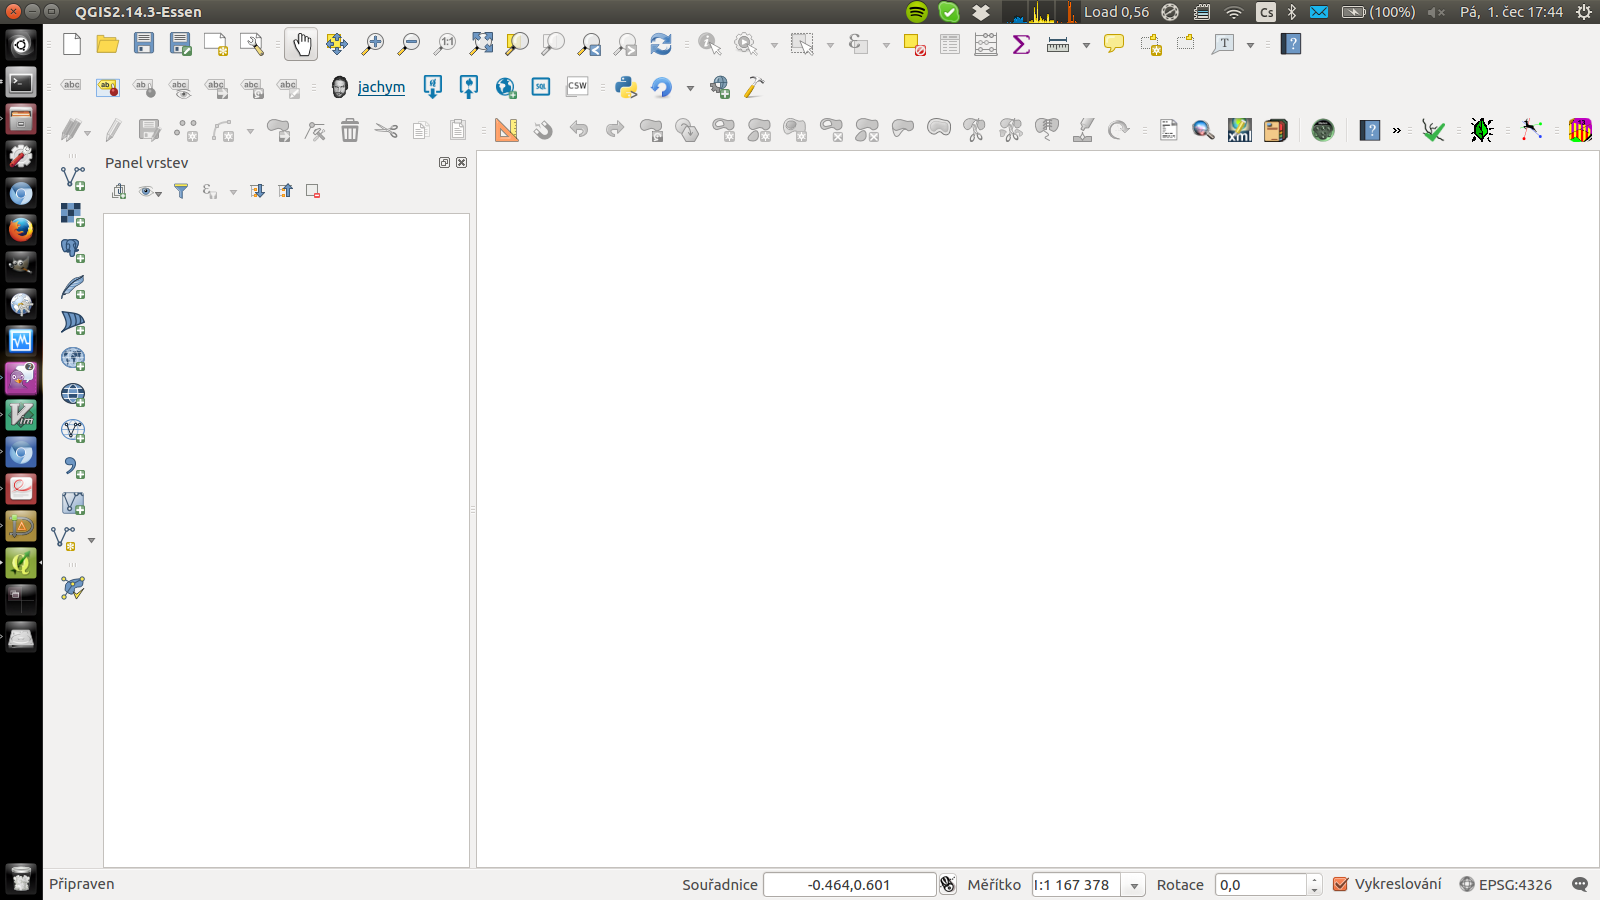Save the project with floppy icon

coord(144,44)
